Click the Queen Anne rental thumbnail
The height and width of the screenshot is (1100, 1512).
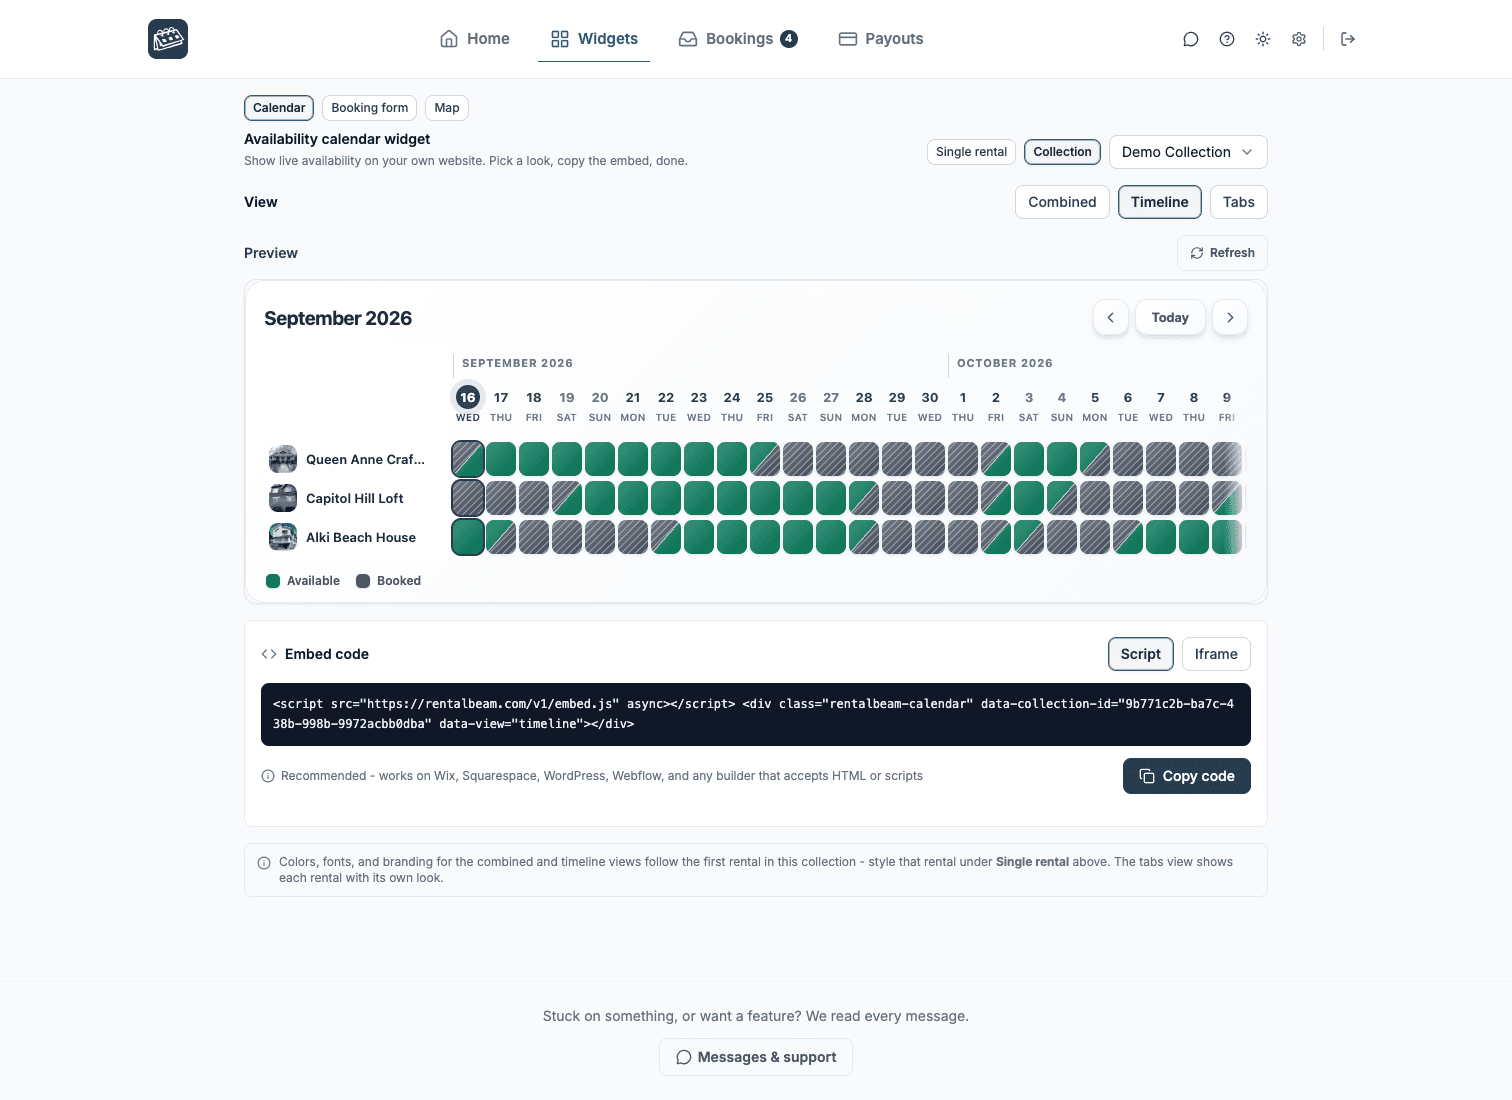tap(283, 459)
